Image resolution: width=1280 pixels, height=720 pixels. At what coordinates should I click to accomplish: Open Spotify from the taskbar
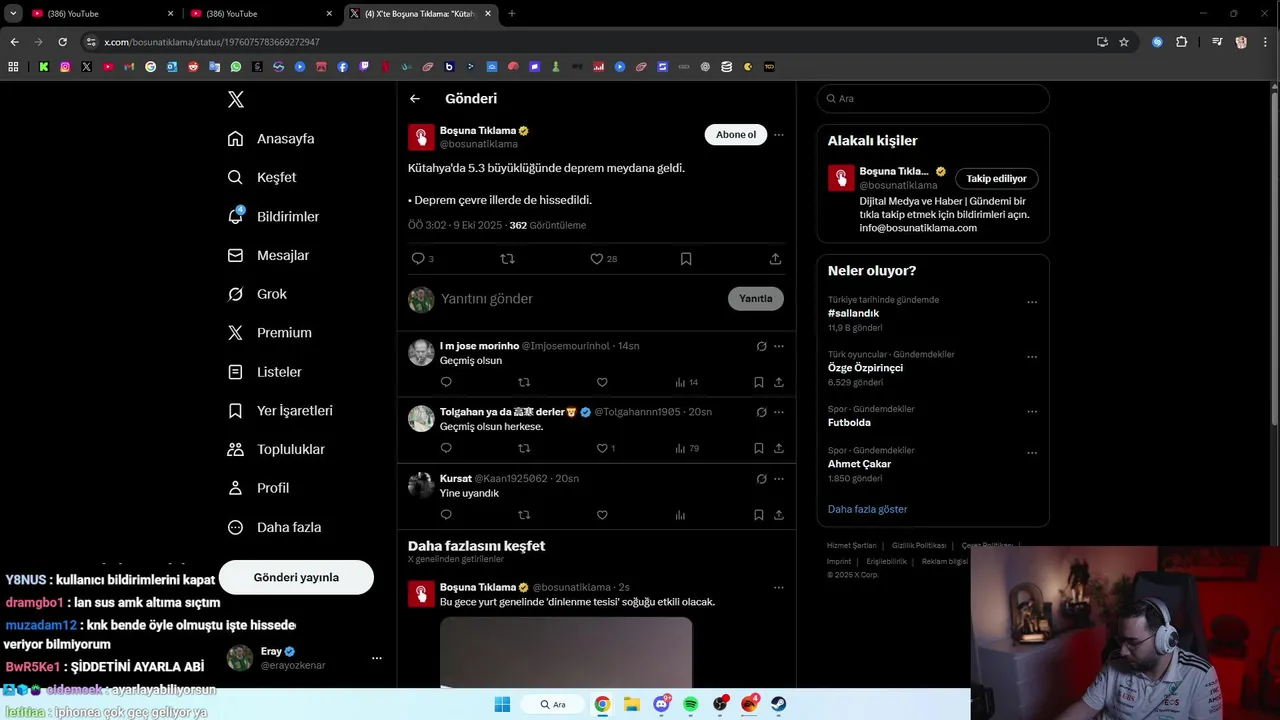coord(691,704)
